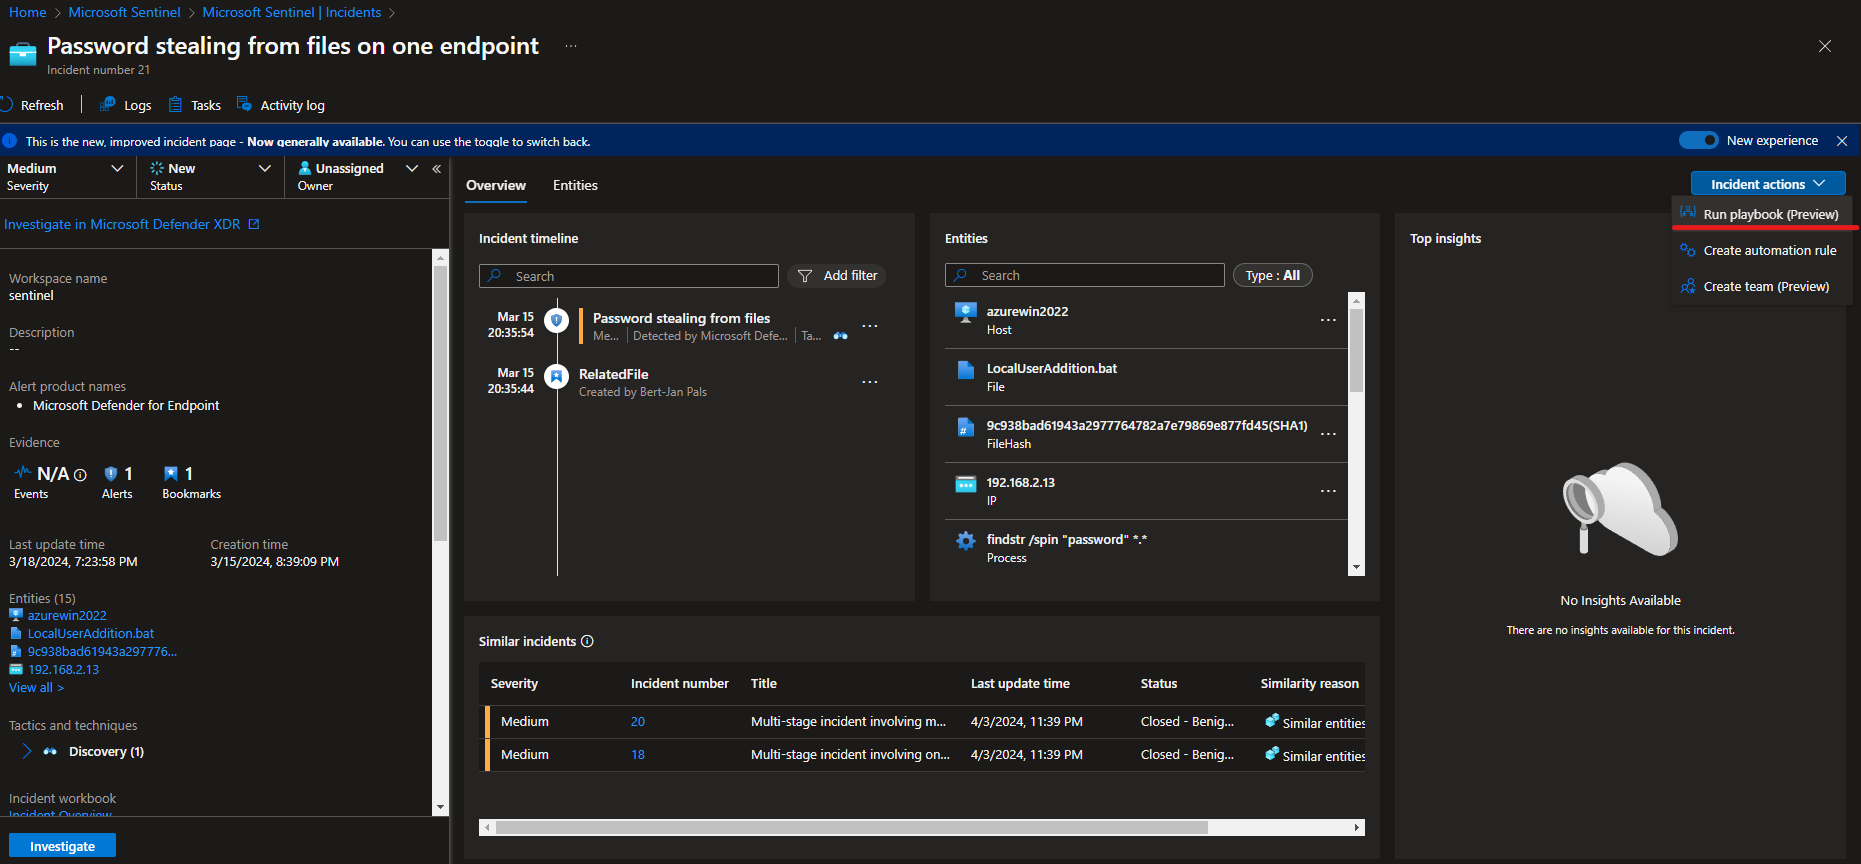
Task: Open more options for Password stealing alert
Action: pos(870,326)
